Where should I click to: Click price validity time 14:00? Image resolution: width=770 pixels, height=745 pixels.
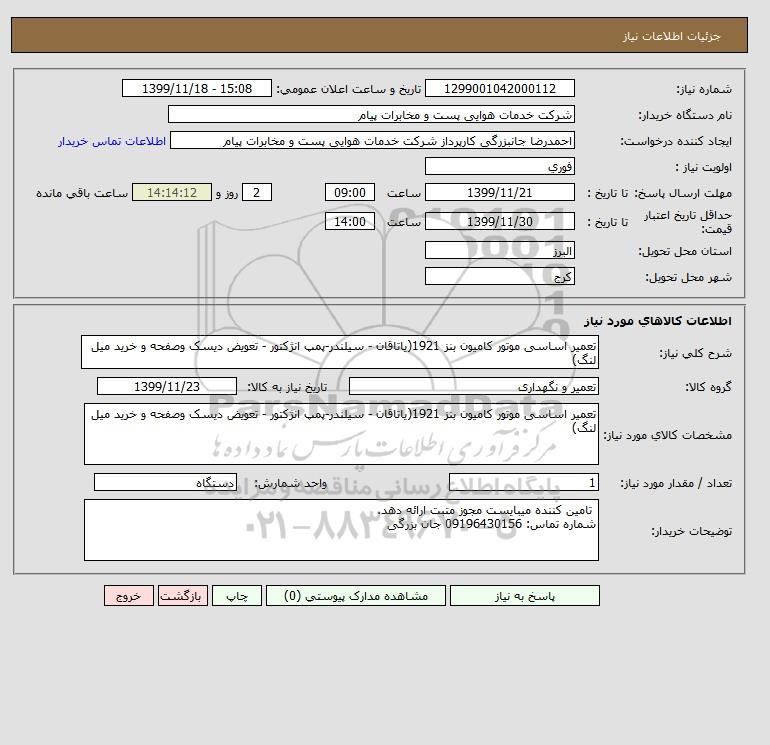[350, 221]
